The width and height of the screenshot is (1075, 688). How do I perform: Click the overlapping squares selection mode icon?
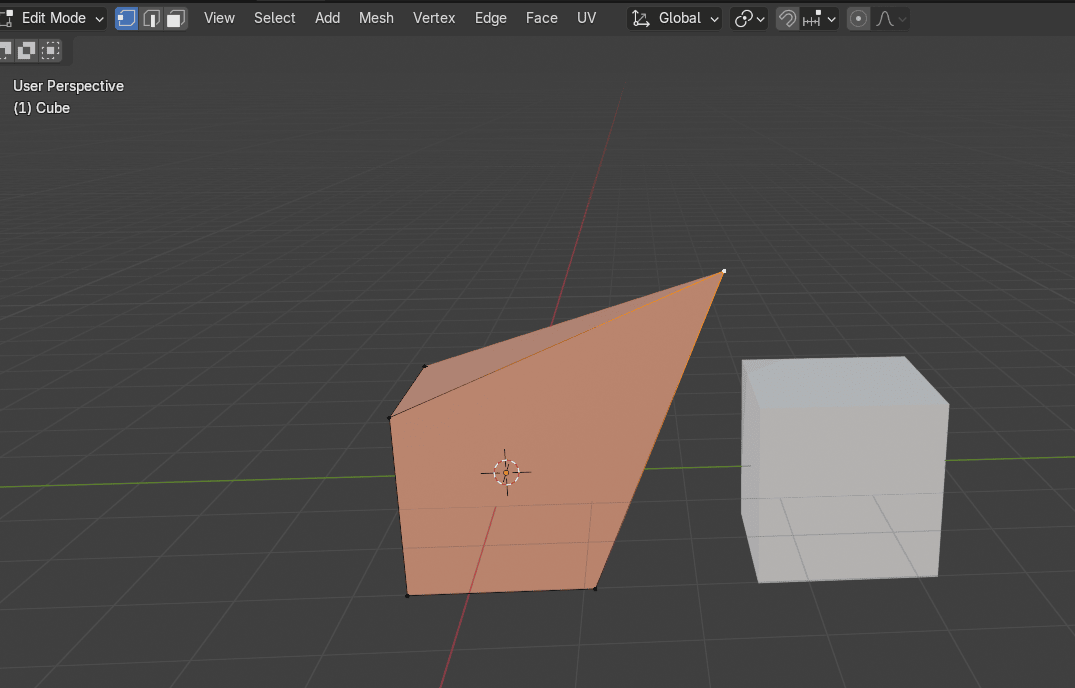[x=27, y=49]
